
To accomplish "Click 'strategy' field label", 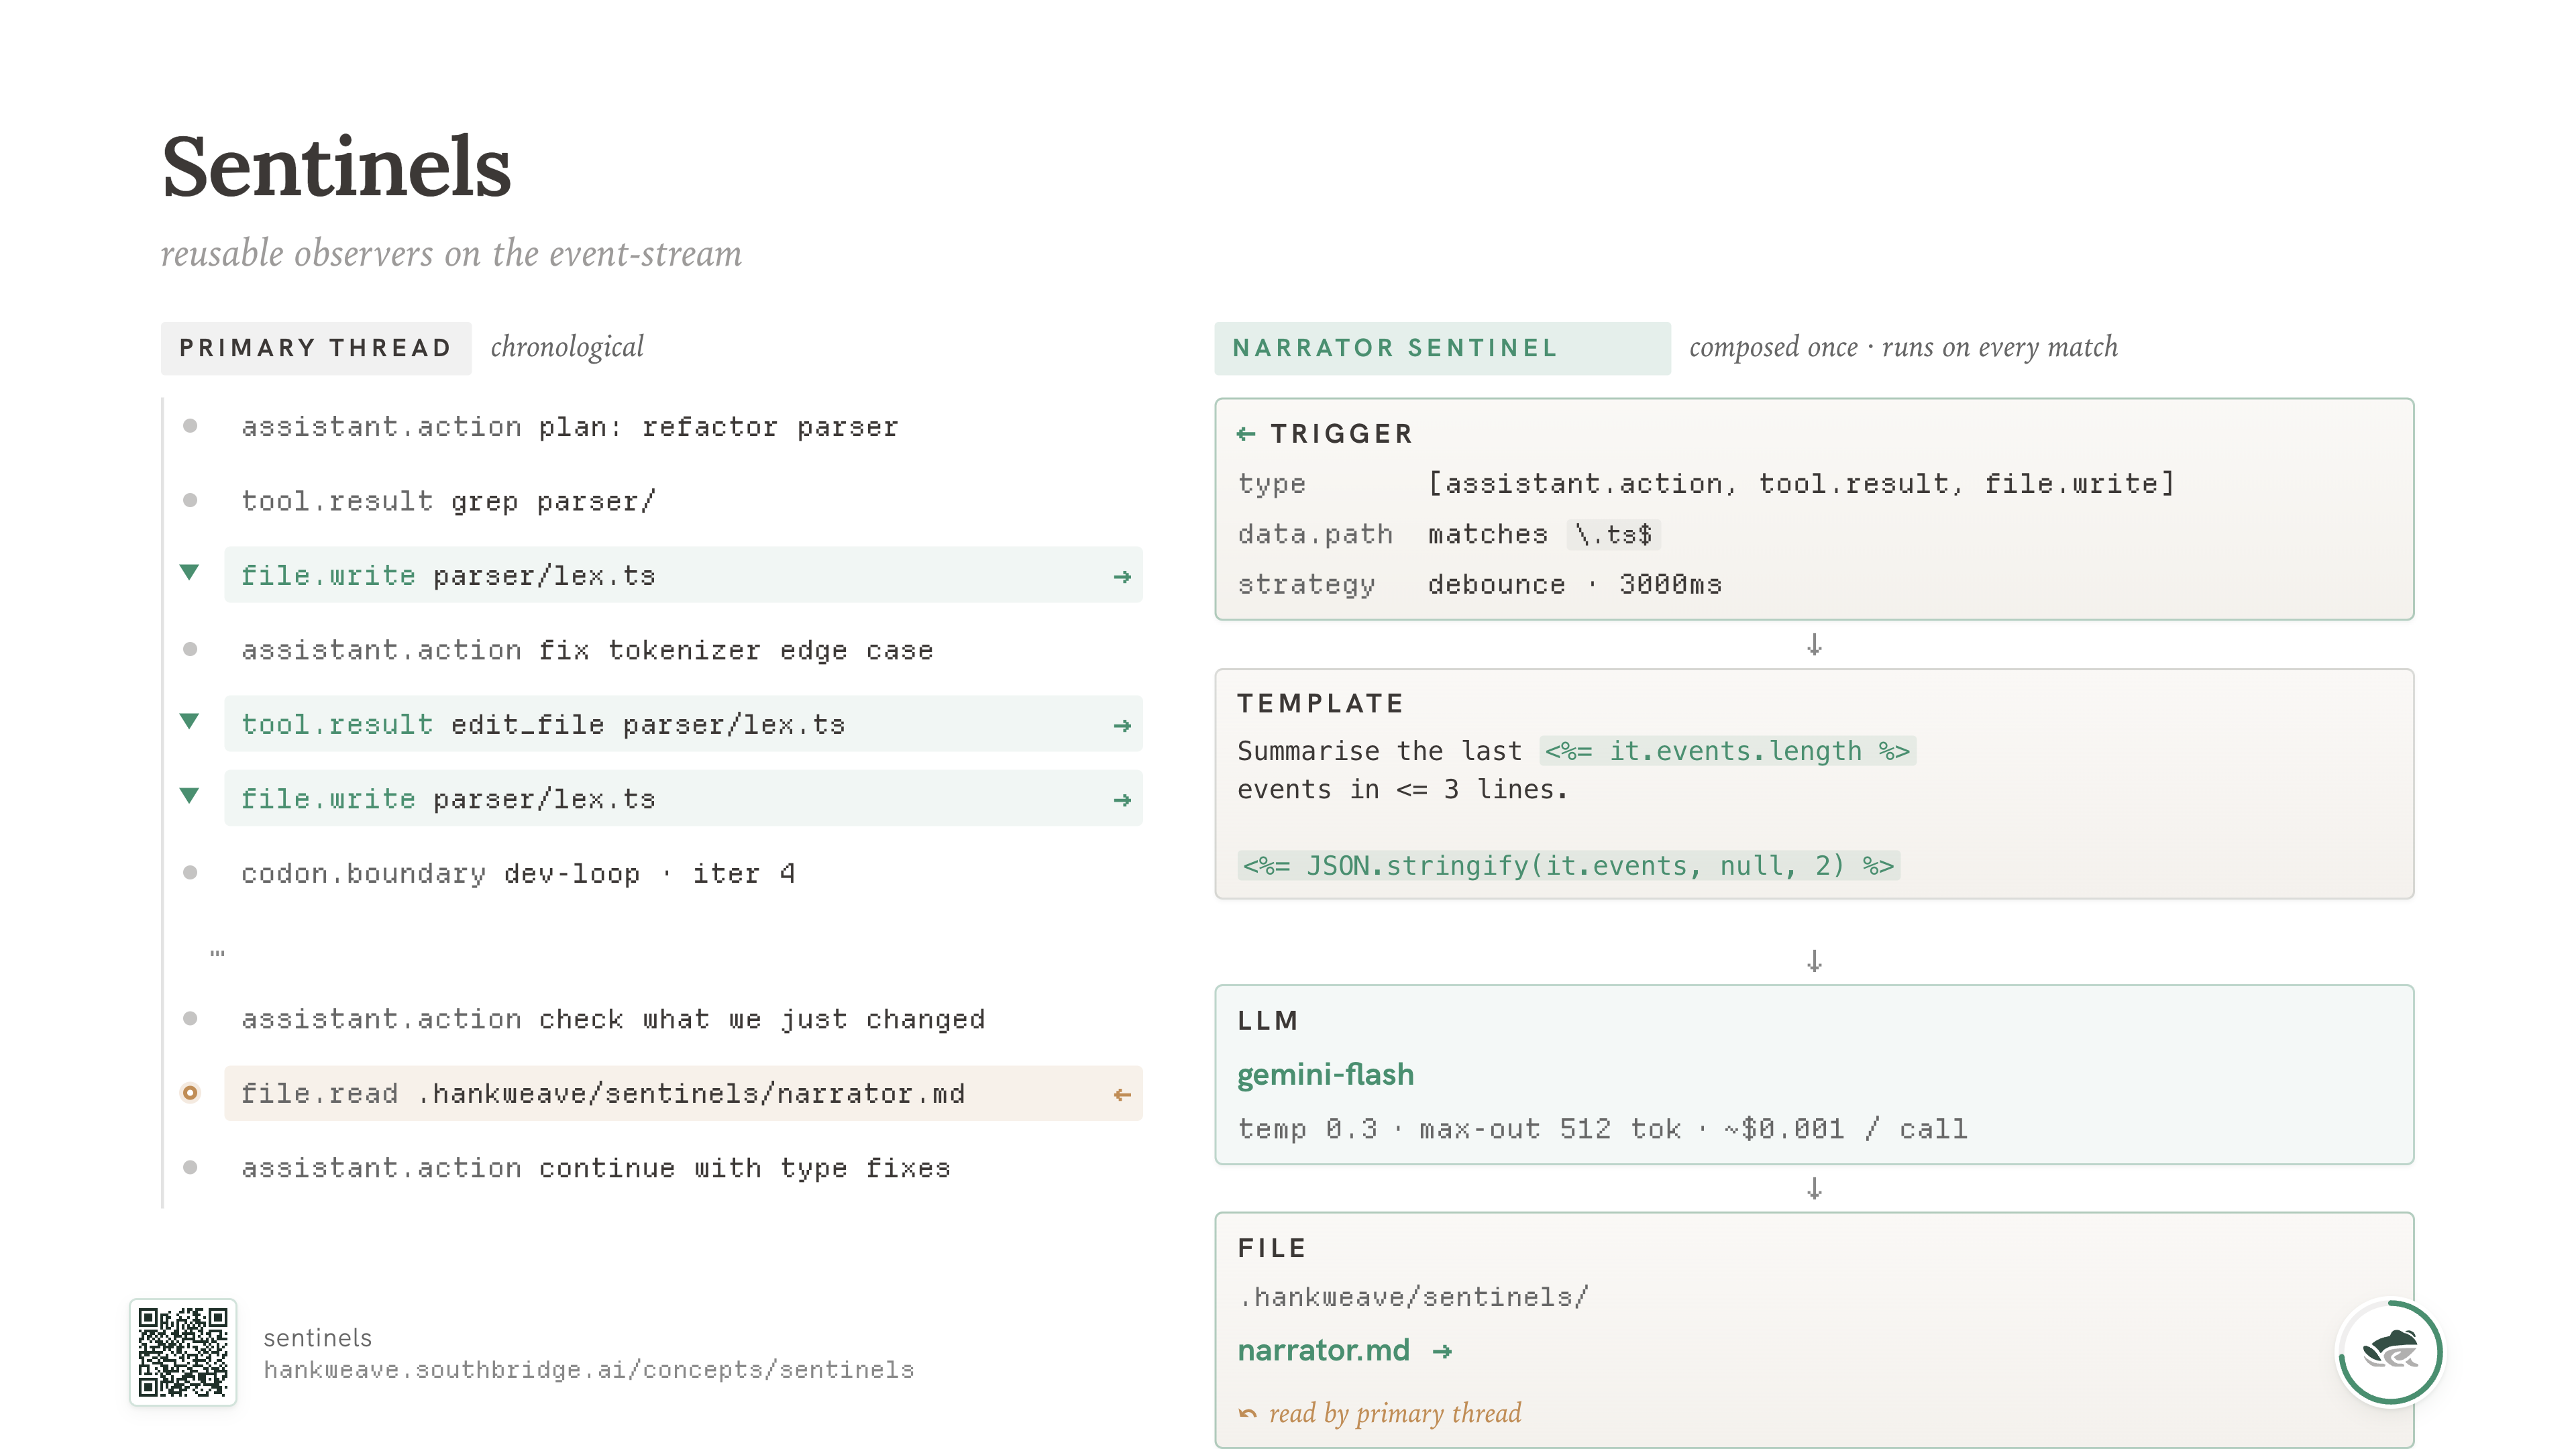I will pyautogui.click(x=1306, y=584).
